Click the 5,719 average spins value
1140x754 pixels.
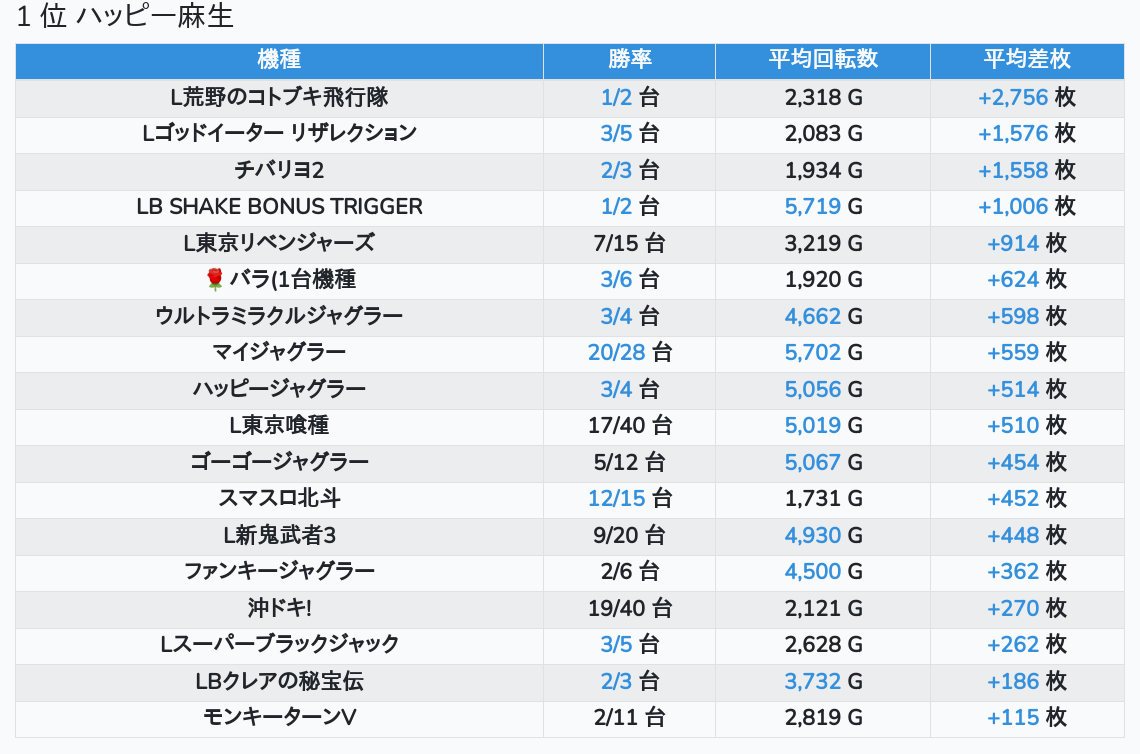[813, 207]
